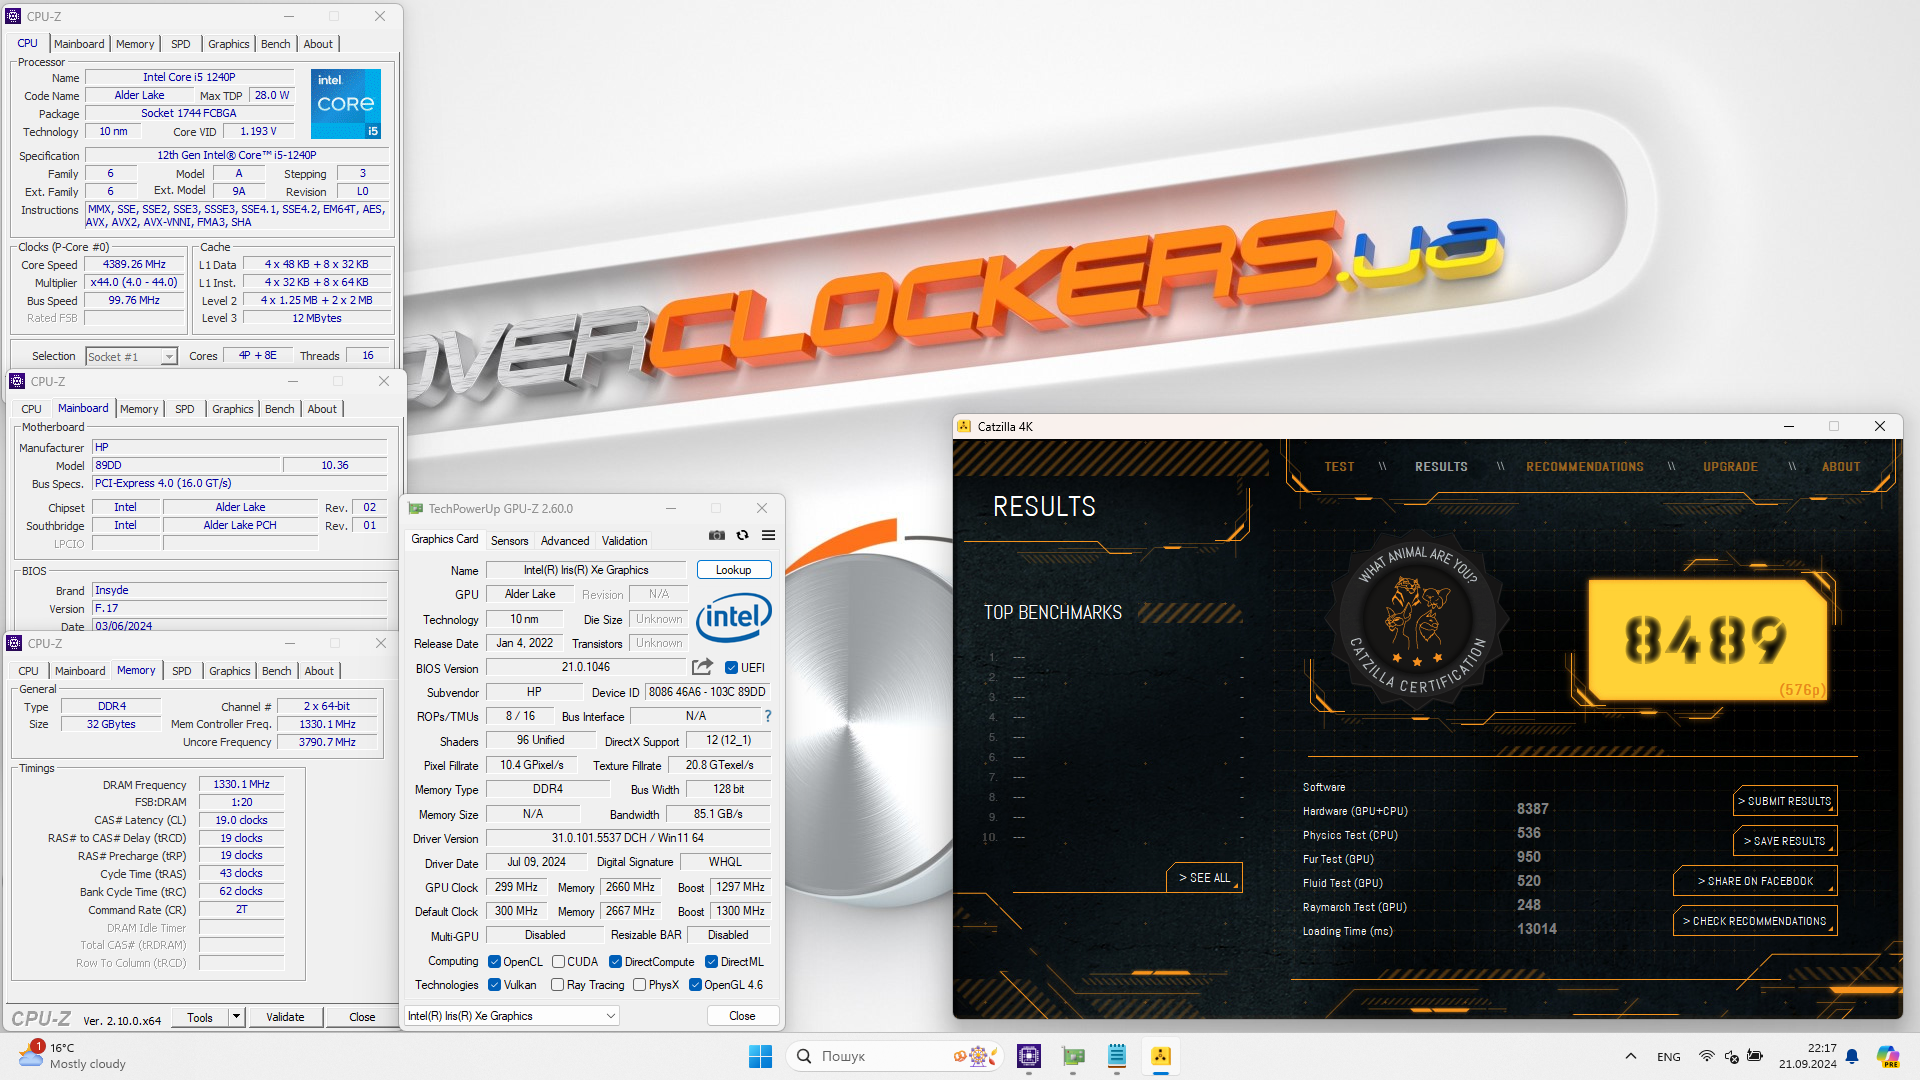This screenshot has width=1920, height=1080.
Task: Open the CPU-Z Tools dropdown arrow
Action: coord(236,1017)
